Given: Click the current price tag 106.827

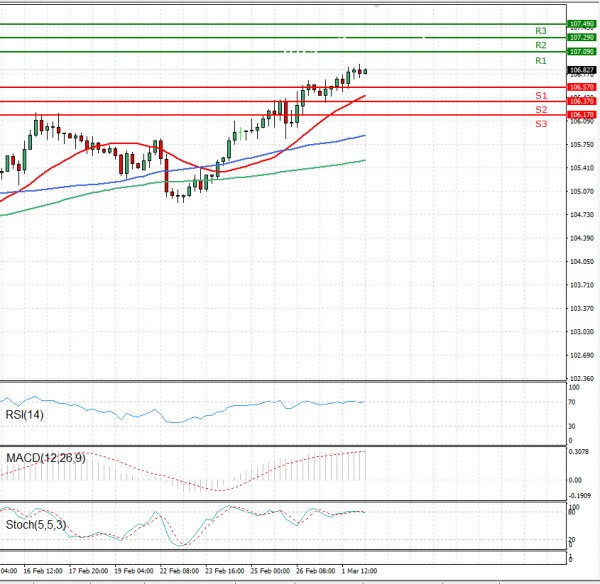Looking at the screenshot, I should (582, 70).
